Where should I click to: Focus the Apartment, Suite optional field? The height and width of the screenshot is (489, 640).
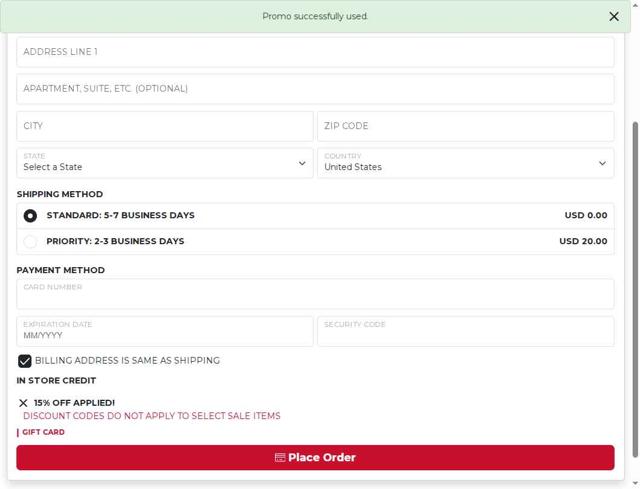[x=315, y=89]
